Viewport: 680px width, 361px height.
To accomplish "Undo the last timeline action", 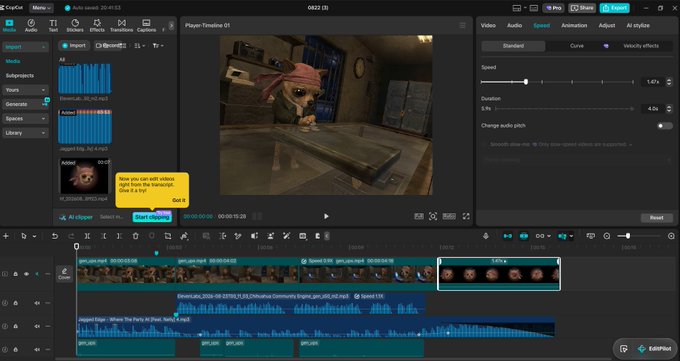I will pyautogui.click(x=55, y=236).
